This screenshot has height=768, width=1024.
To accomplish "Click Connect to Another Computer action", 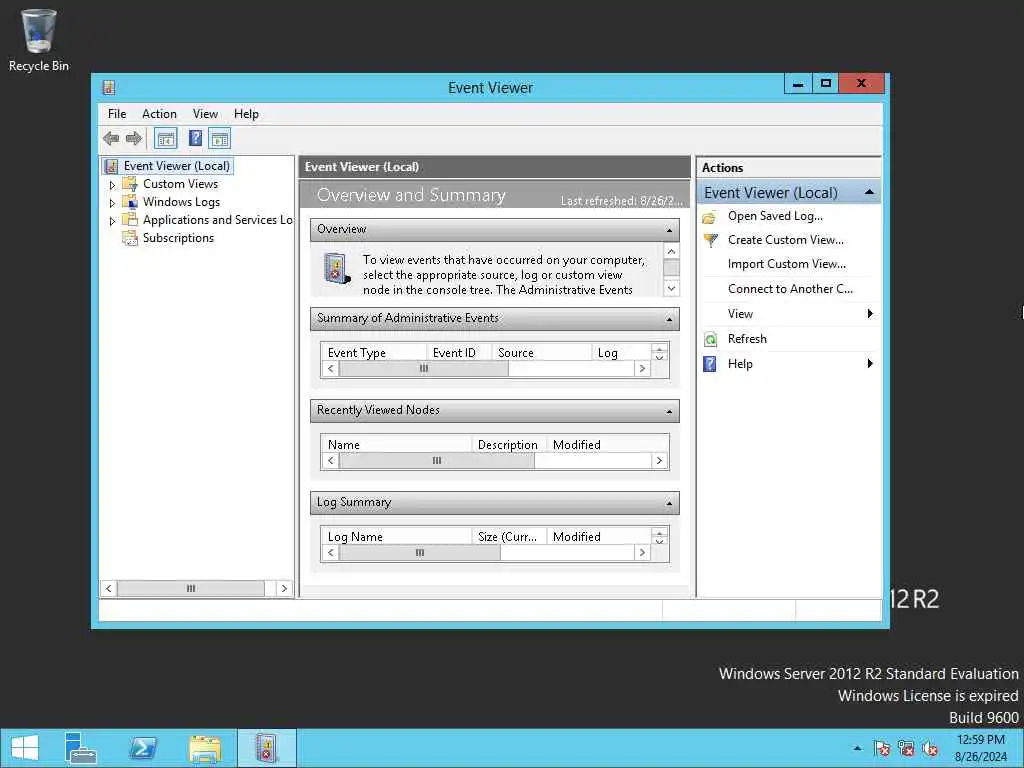I will coord(790,289).
